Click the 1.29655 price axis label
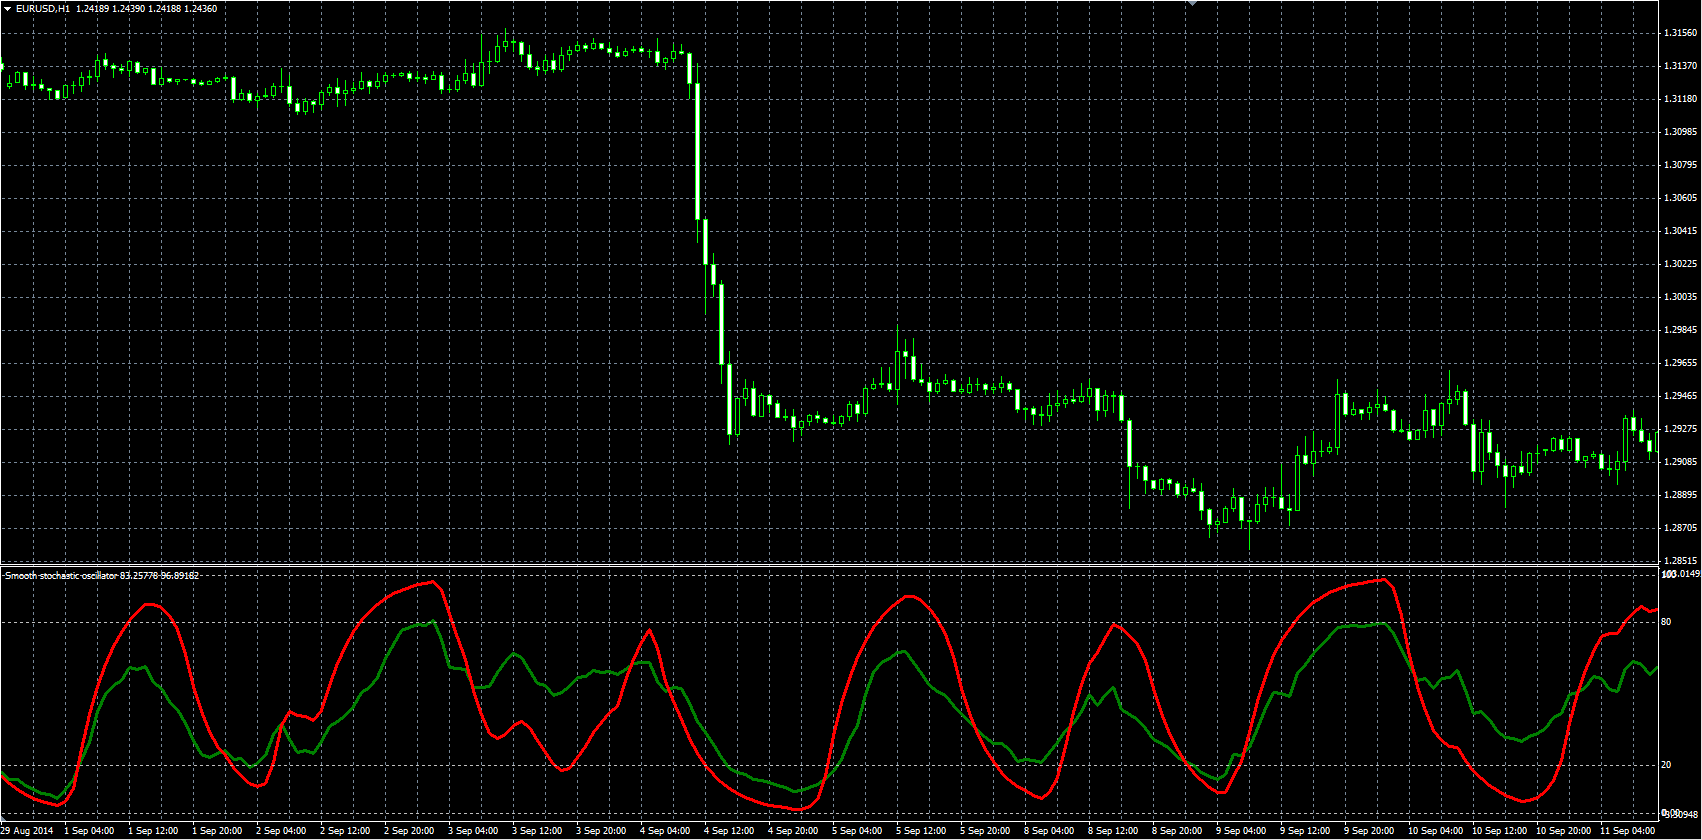The width and height of the screenshot is (1702, 840). pos(1680,363)
